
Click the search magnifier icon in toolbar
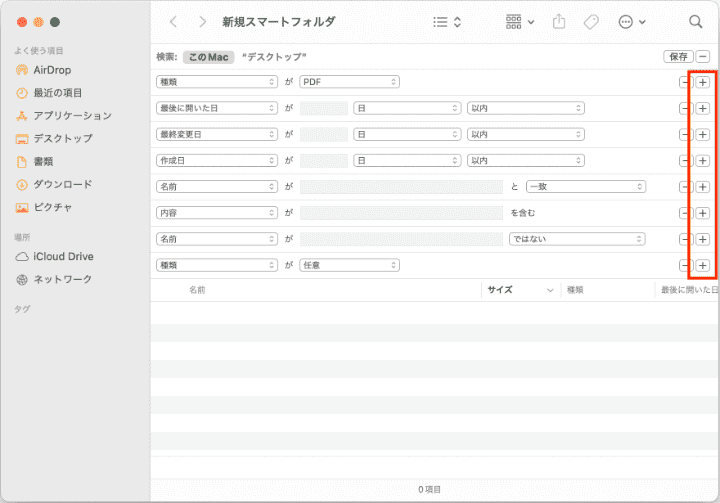pos(695,21)
